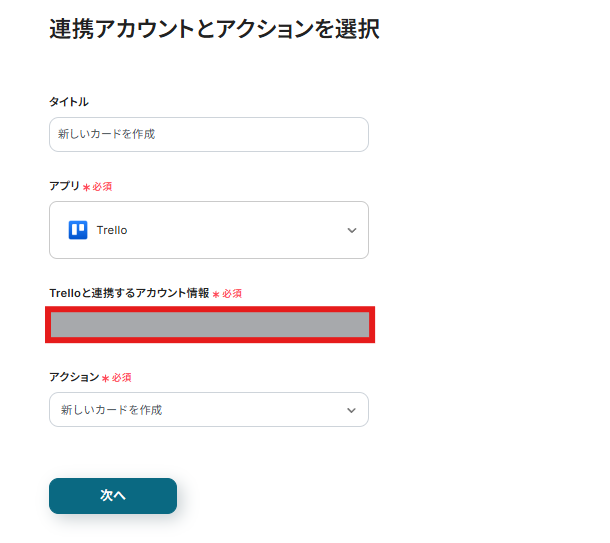610x543 pixels.
Task: Click the アプリ field label
Action: [64, 186]
